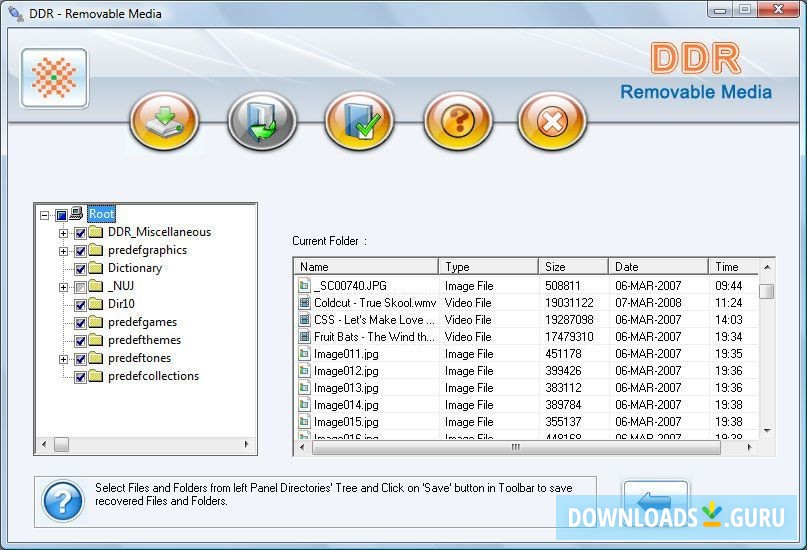Select the predefcollections folder label

click(x=153, y=376)
